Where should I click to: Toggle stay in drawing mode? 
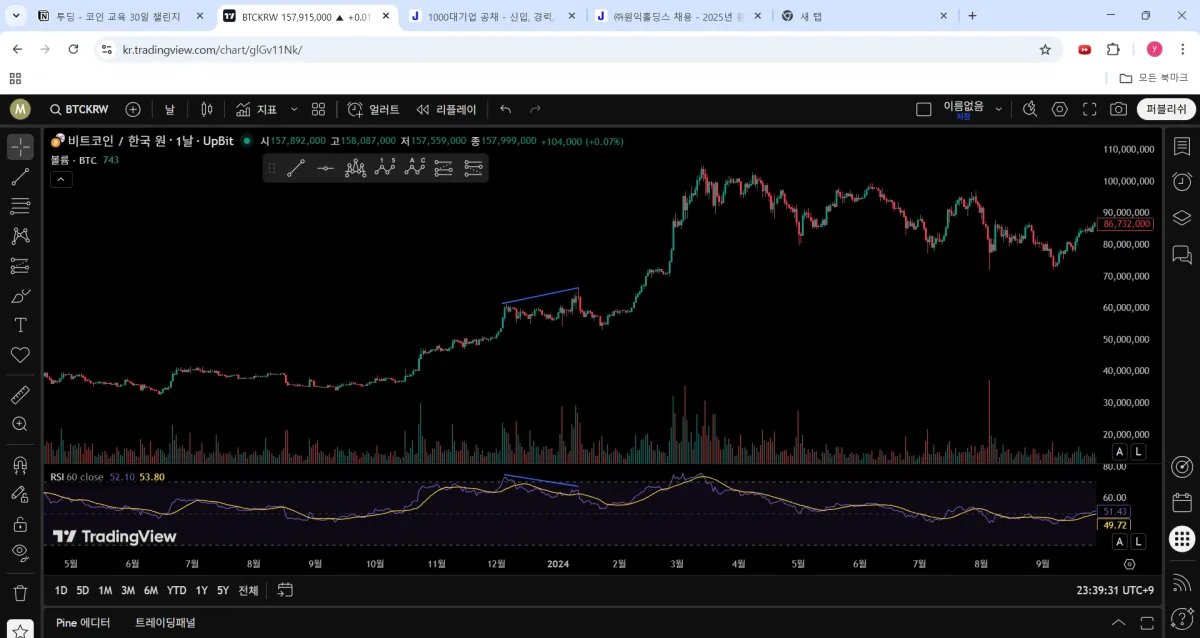pyautogui.click(x=20, y=494)
